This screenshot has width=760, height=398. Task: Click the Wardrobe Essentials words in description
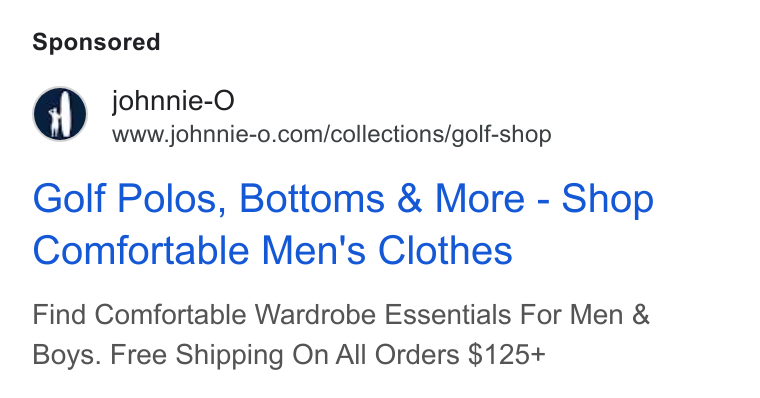(383, 315)
